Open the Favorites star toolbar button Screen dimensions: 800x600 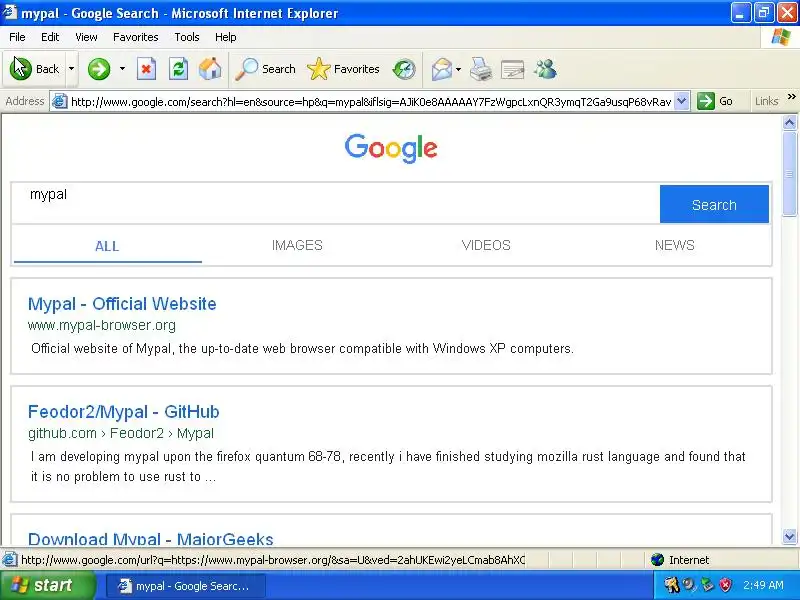click(x=343, y=69)
